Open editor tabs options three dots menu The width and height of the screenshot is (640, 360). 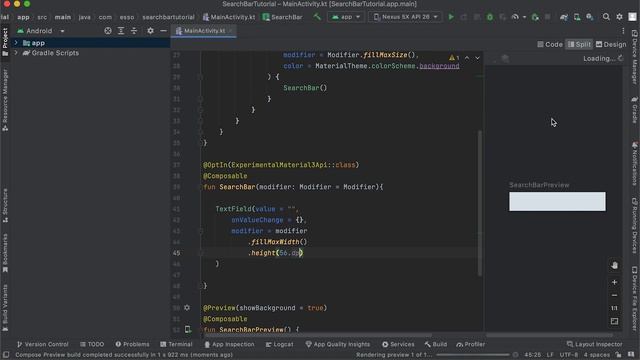pos(623,31)
